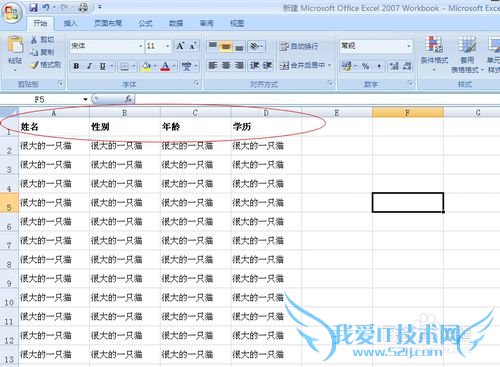Cut selection using 剪切
500x367 pixels.
click(x=42, y=40)
